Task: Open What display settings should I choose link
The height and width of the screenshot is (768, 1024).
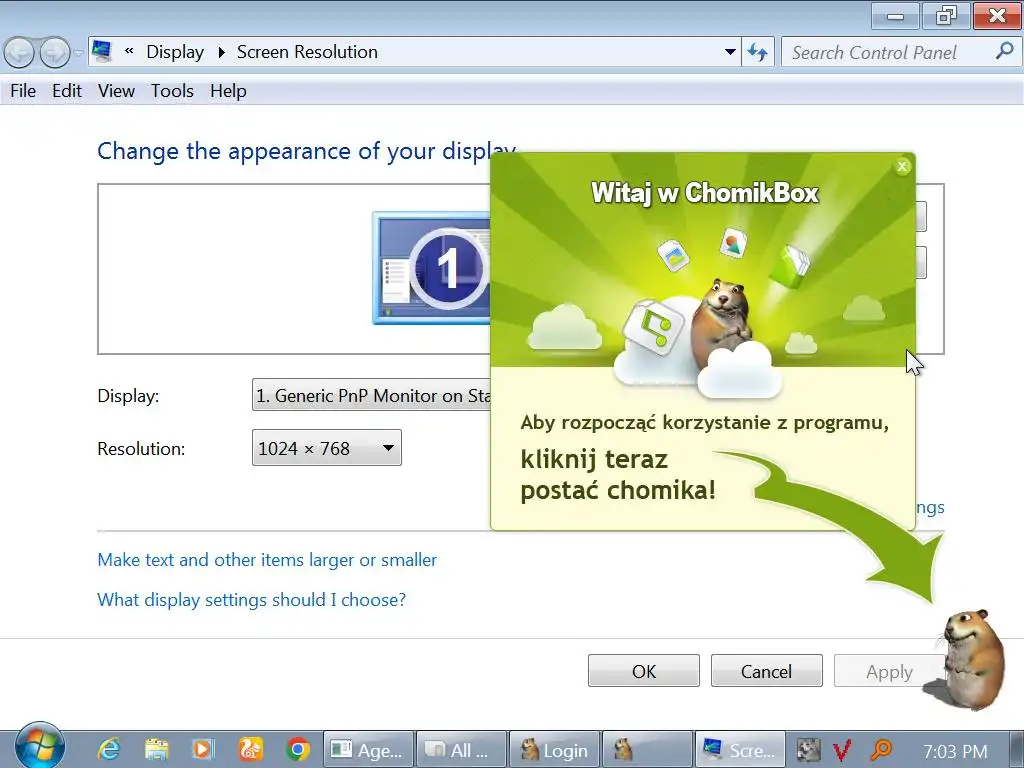Action: (x=251, y=600)
